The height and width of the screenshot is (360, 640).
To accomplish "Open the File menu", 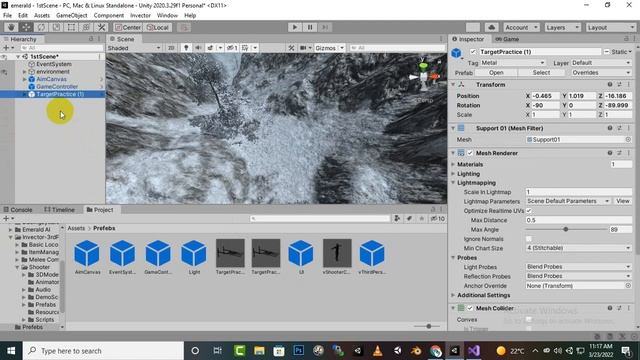I will click(x=7, y=16).
